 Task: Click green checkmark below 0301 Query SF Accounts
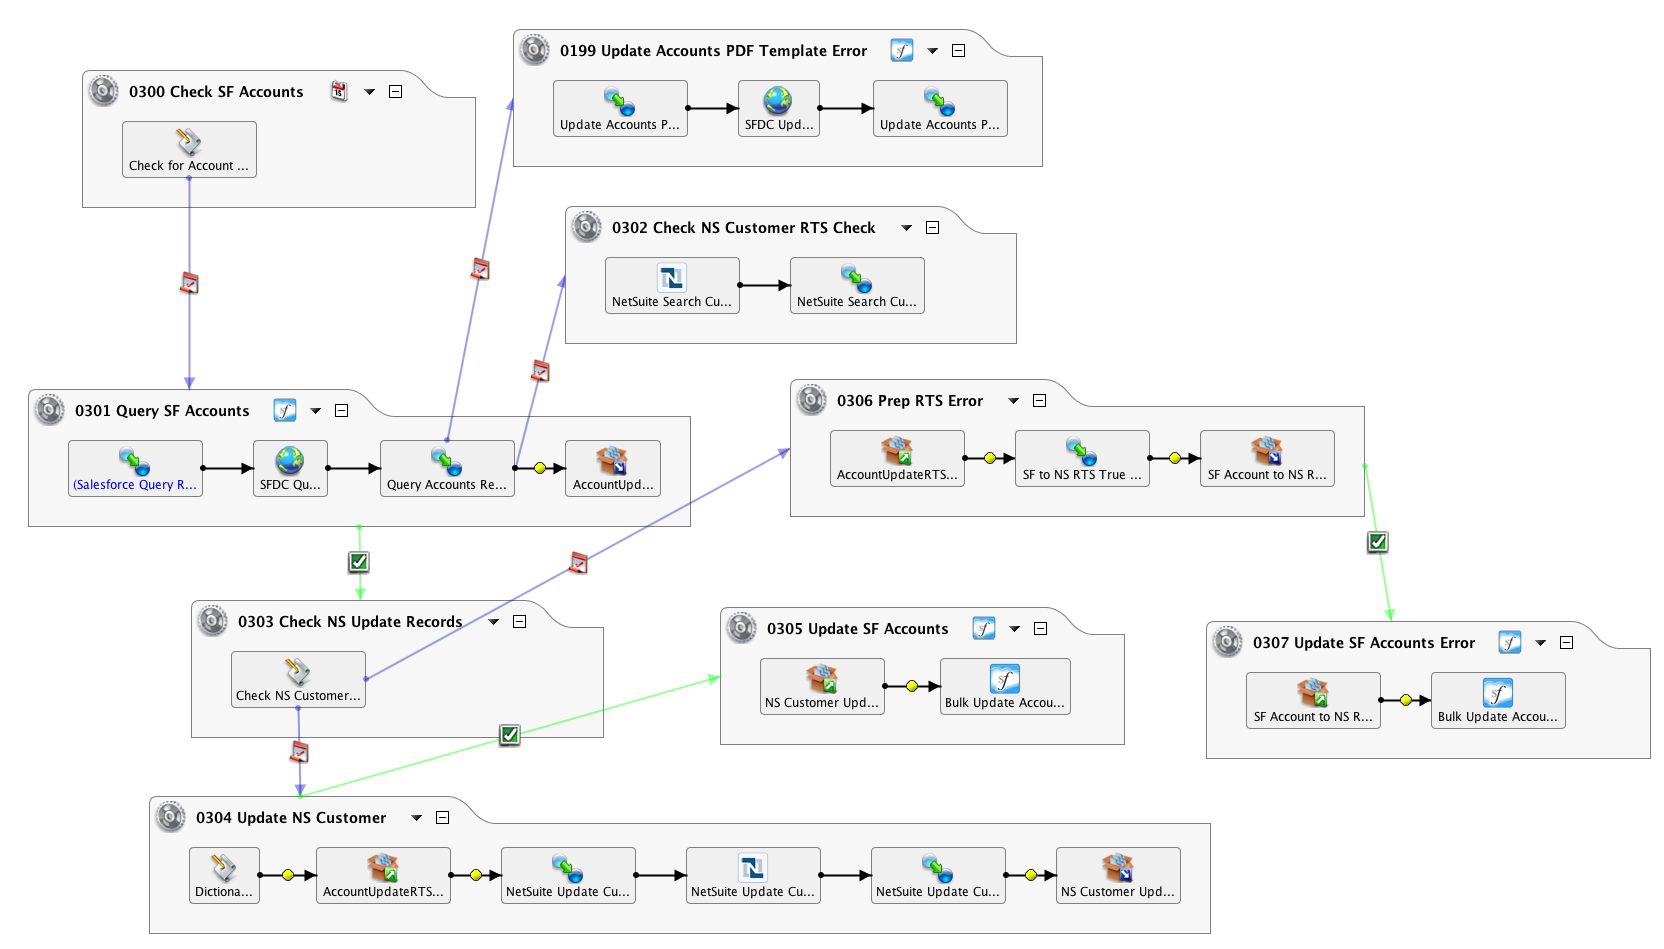pos(359,562)
